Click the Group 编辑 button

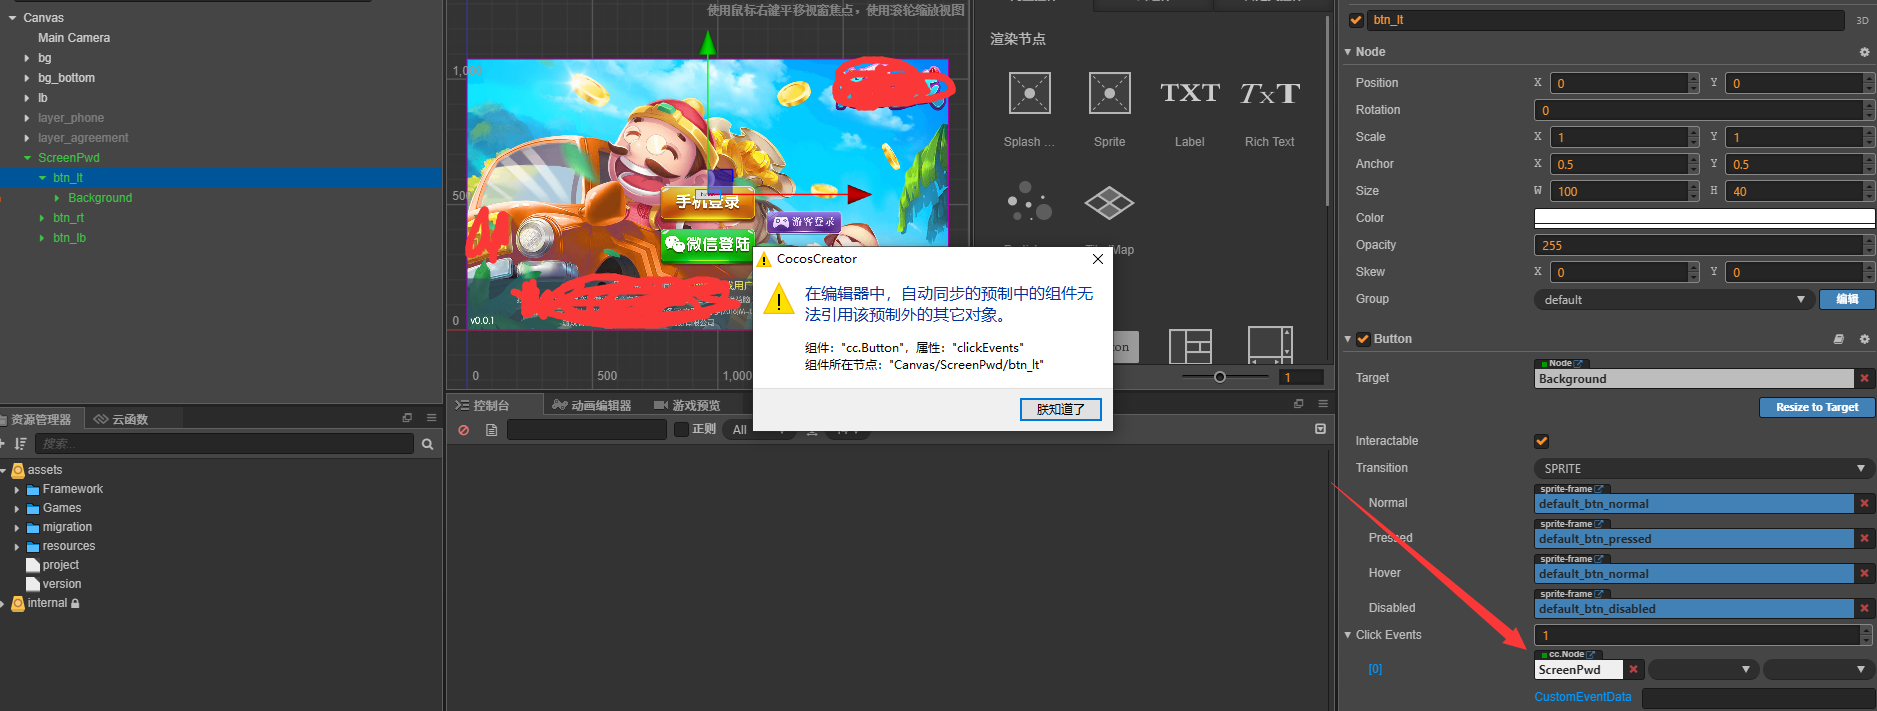1846,299
